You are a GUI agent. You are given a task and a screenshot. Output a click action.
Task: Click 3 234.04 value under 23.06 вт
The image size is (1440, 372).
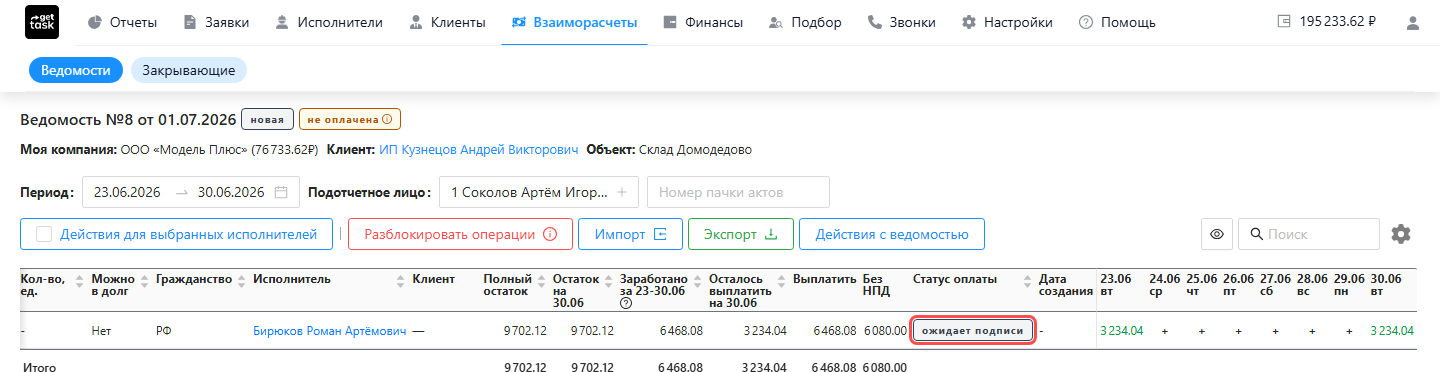[x=1121, y=331]
